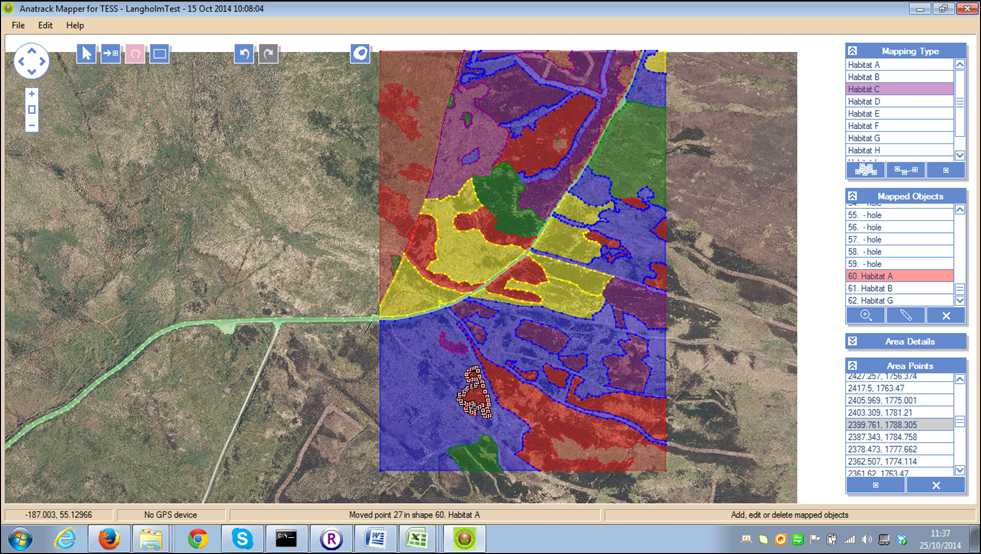Click the arrow-to-grid import tool
The image size is (981, 554).
click(111, 54)
